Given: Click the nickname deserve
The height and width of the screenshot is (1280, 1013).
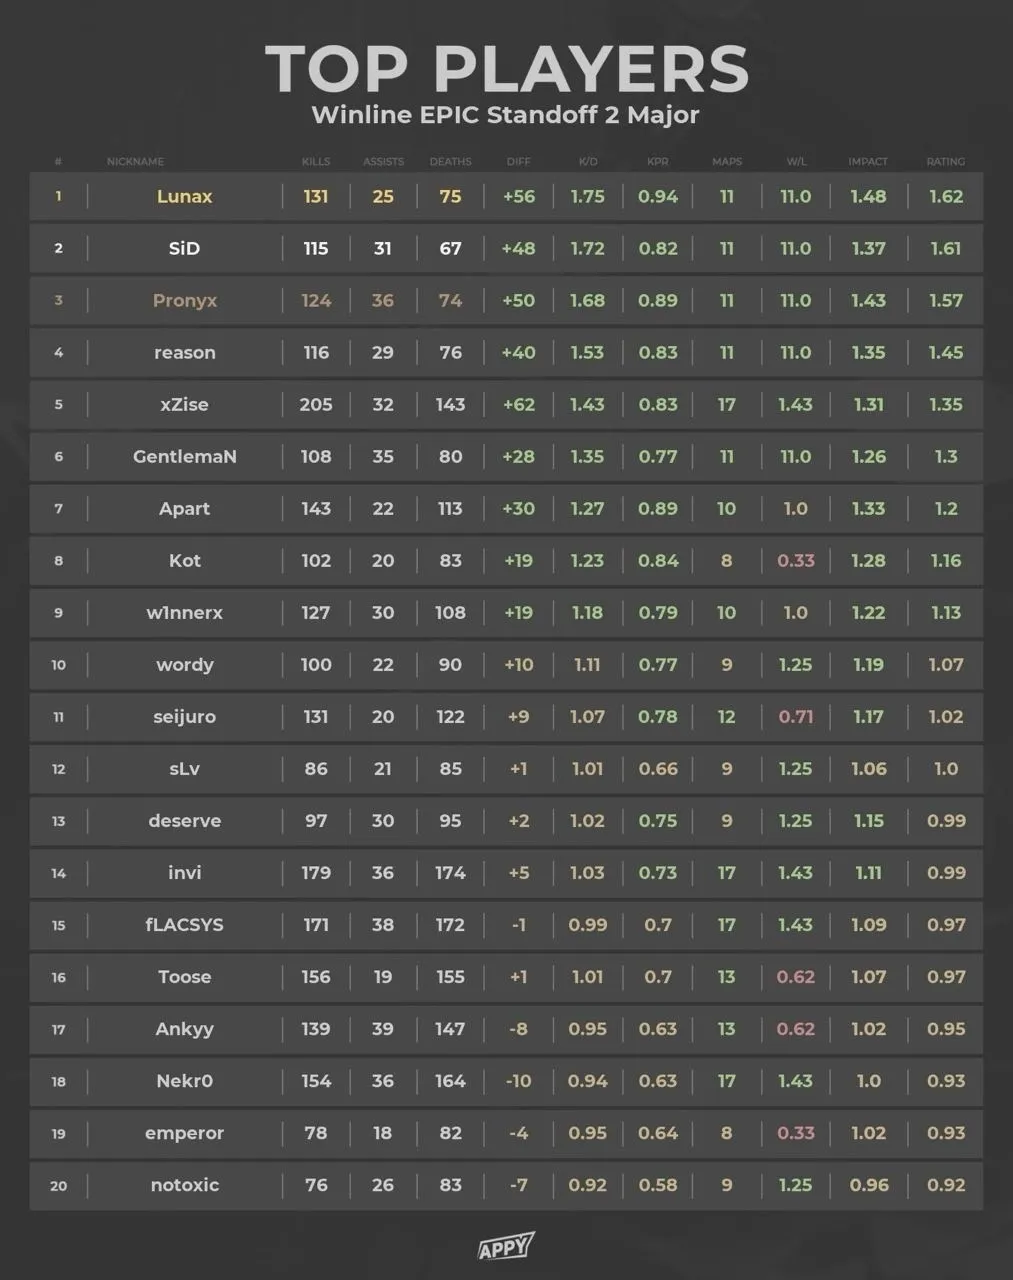Looking at the screenshot, I should 185,821.
